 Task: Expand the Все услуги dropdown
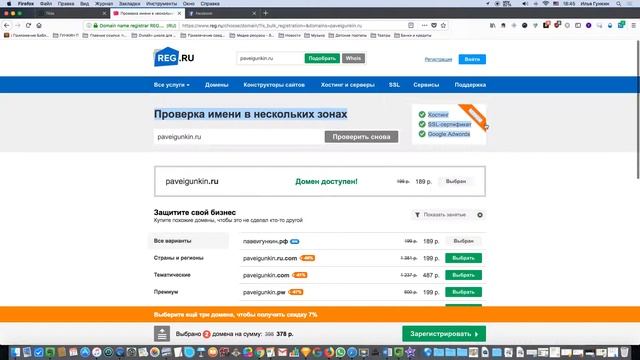171,85
